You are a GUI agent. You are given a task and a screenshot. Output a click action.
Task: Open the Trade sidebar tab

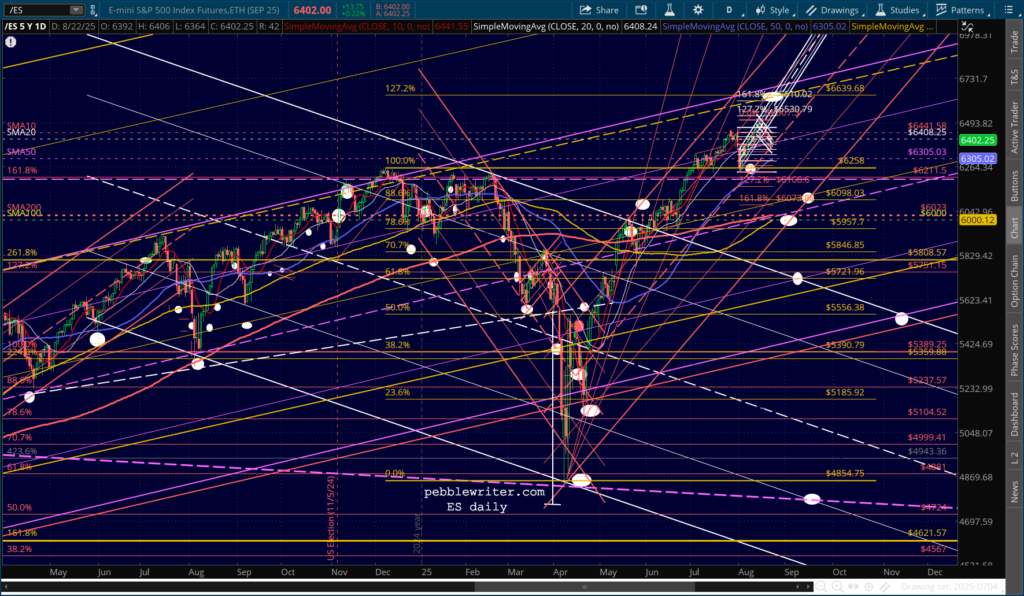[x=1014, y=42]
